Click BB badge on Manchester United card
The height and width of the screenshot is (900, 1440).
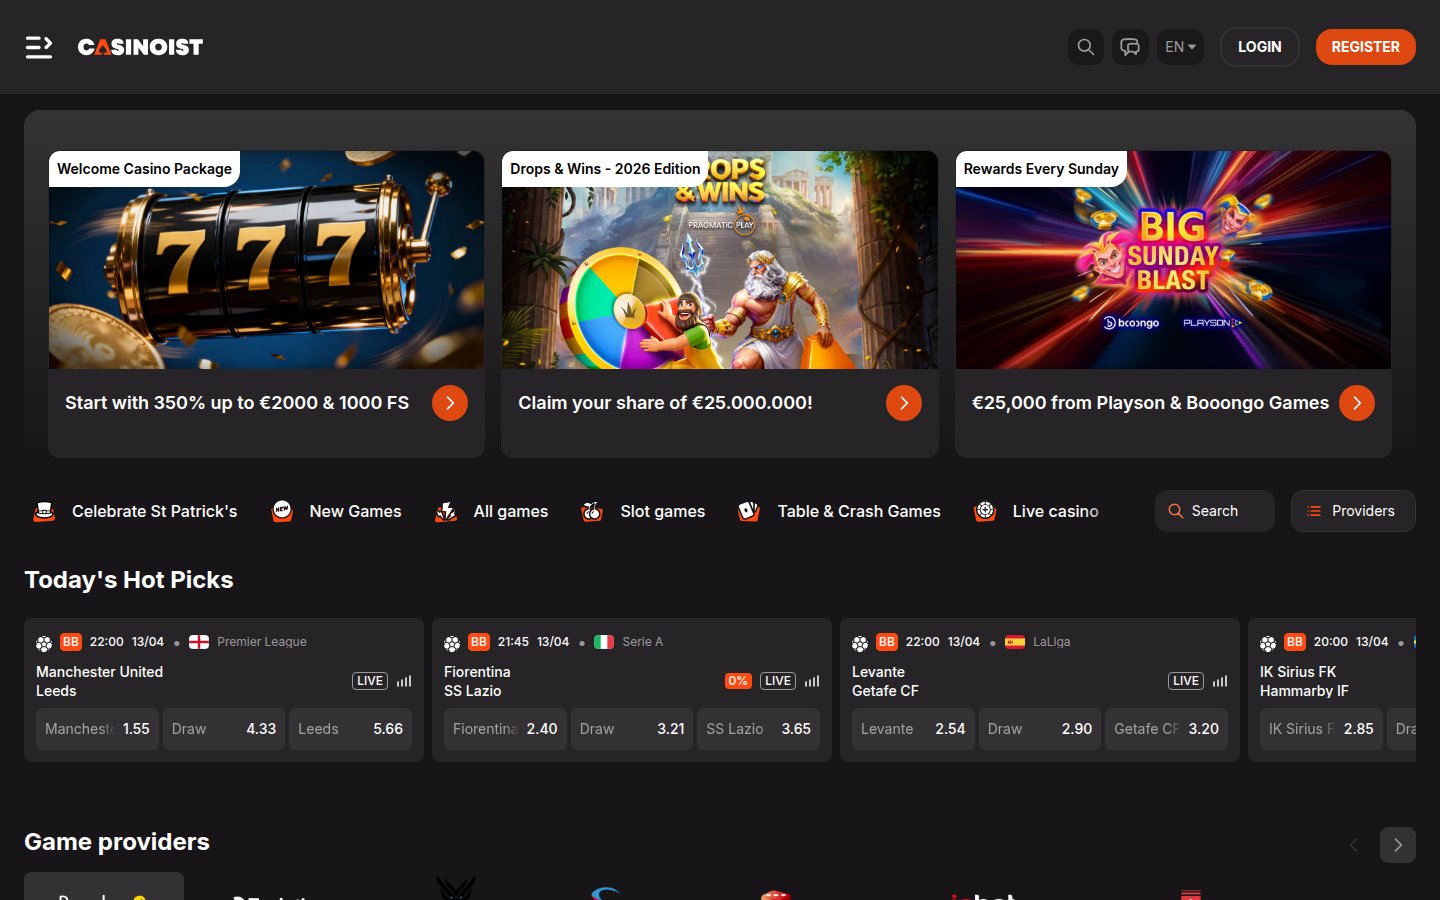coord(71,642)
